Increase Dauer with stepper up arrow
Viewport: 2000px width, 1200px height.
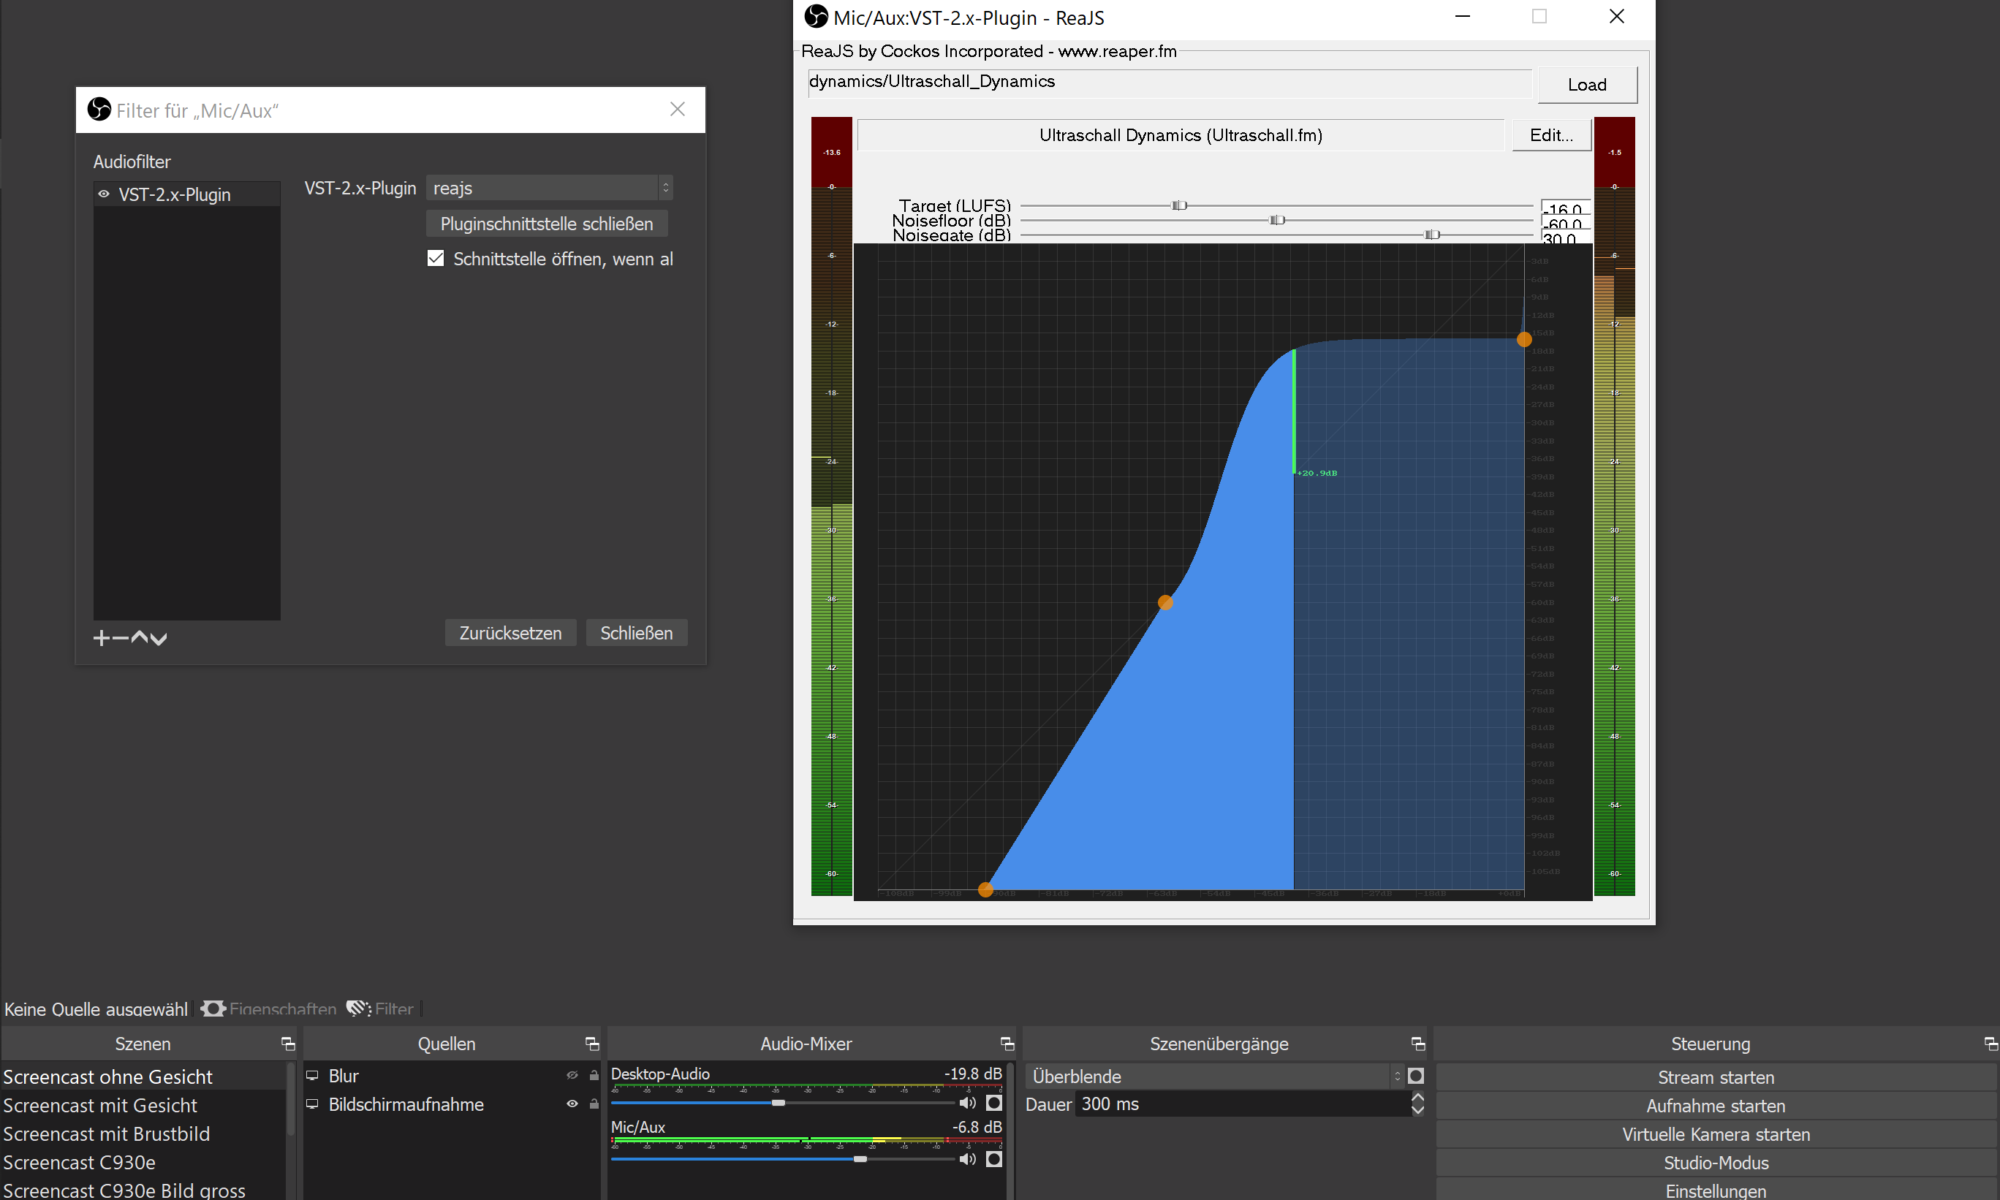coord(1417,1098)
